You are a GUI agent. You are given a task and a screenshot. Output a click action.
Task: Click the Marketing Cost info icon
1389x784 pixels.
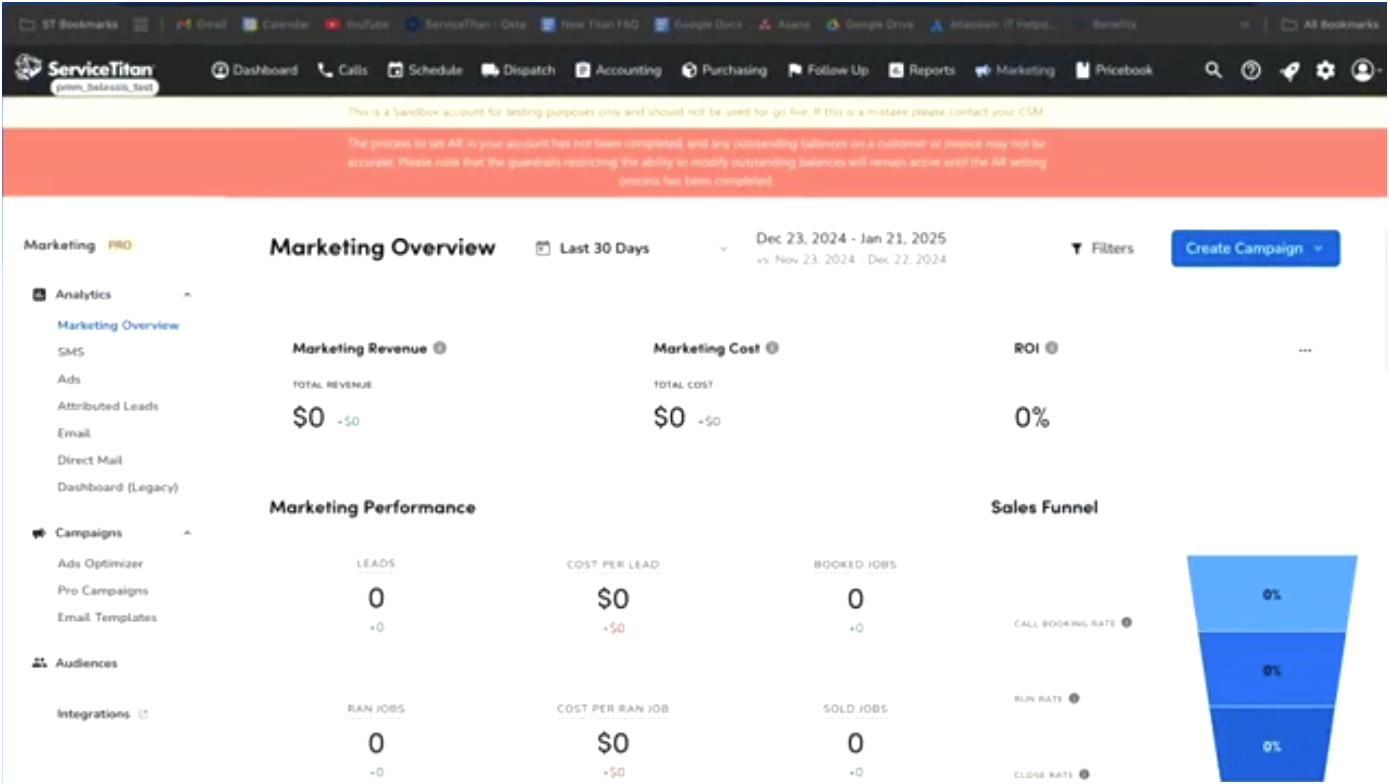[x=772, y=348]
